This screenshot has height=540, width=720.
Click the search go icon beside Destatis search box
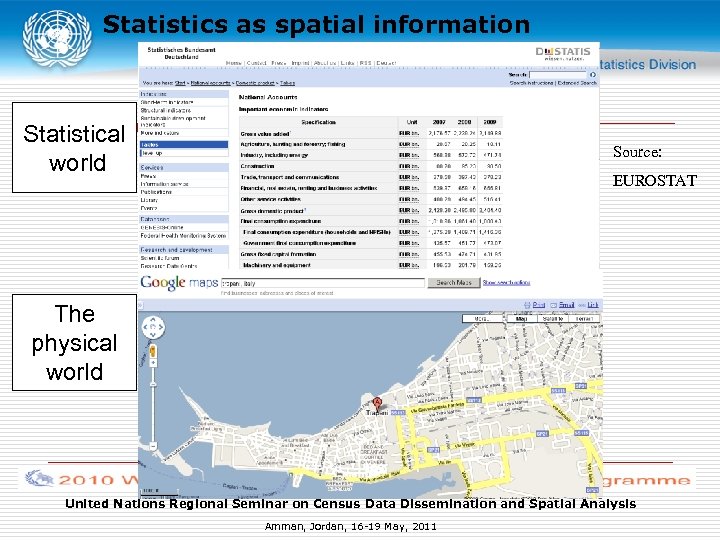pos(593,74)
